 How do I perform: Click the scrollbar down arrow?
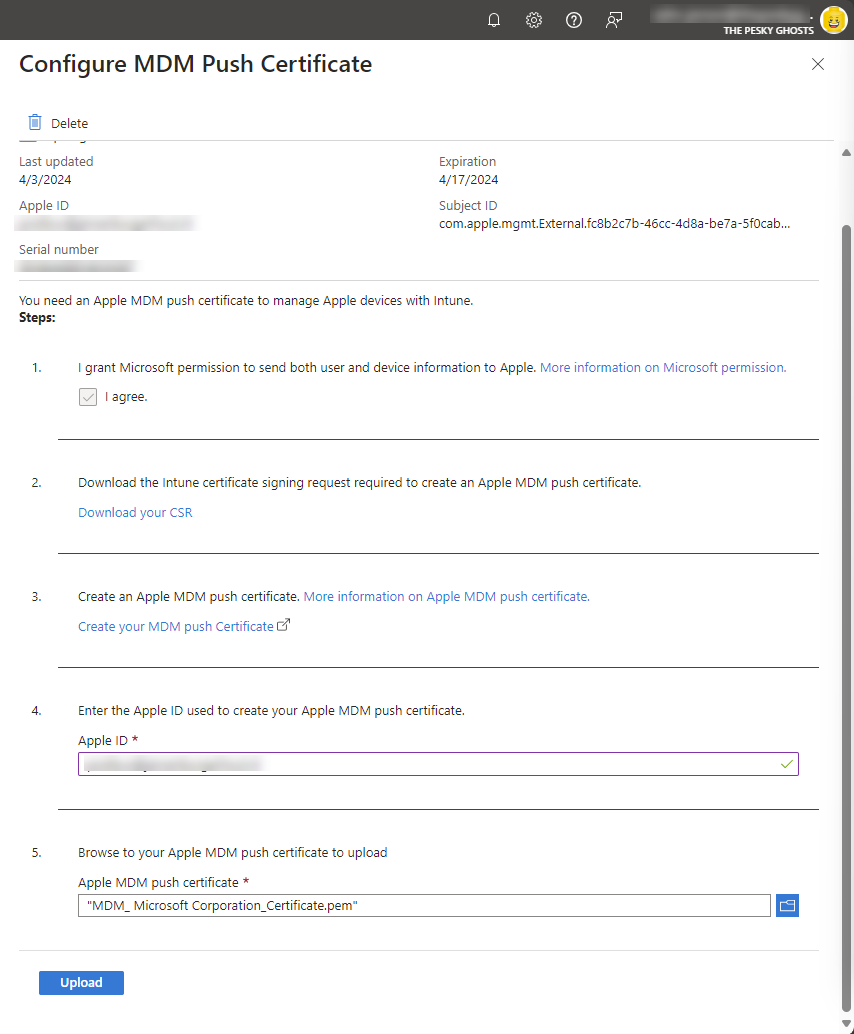847,1023
